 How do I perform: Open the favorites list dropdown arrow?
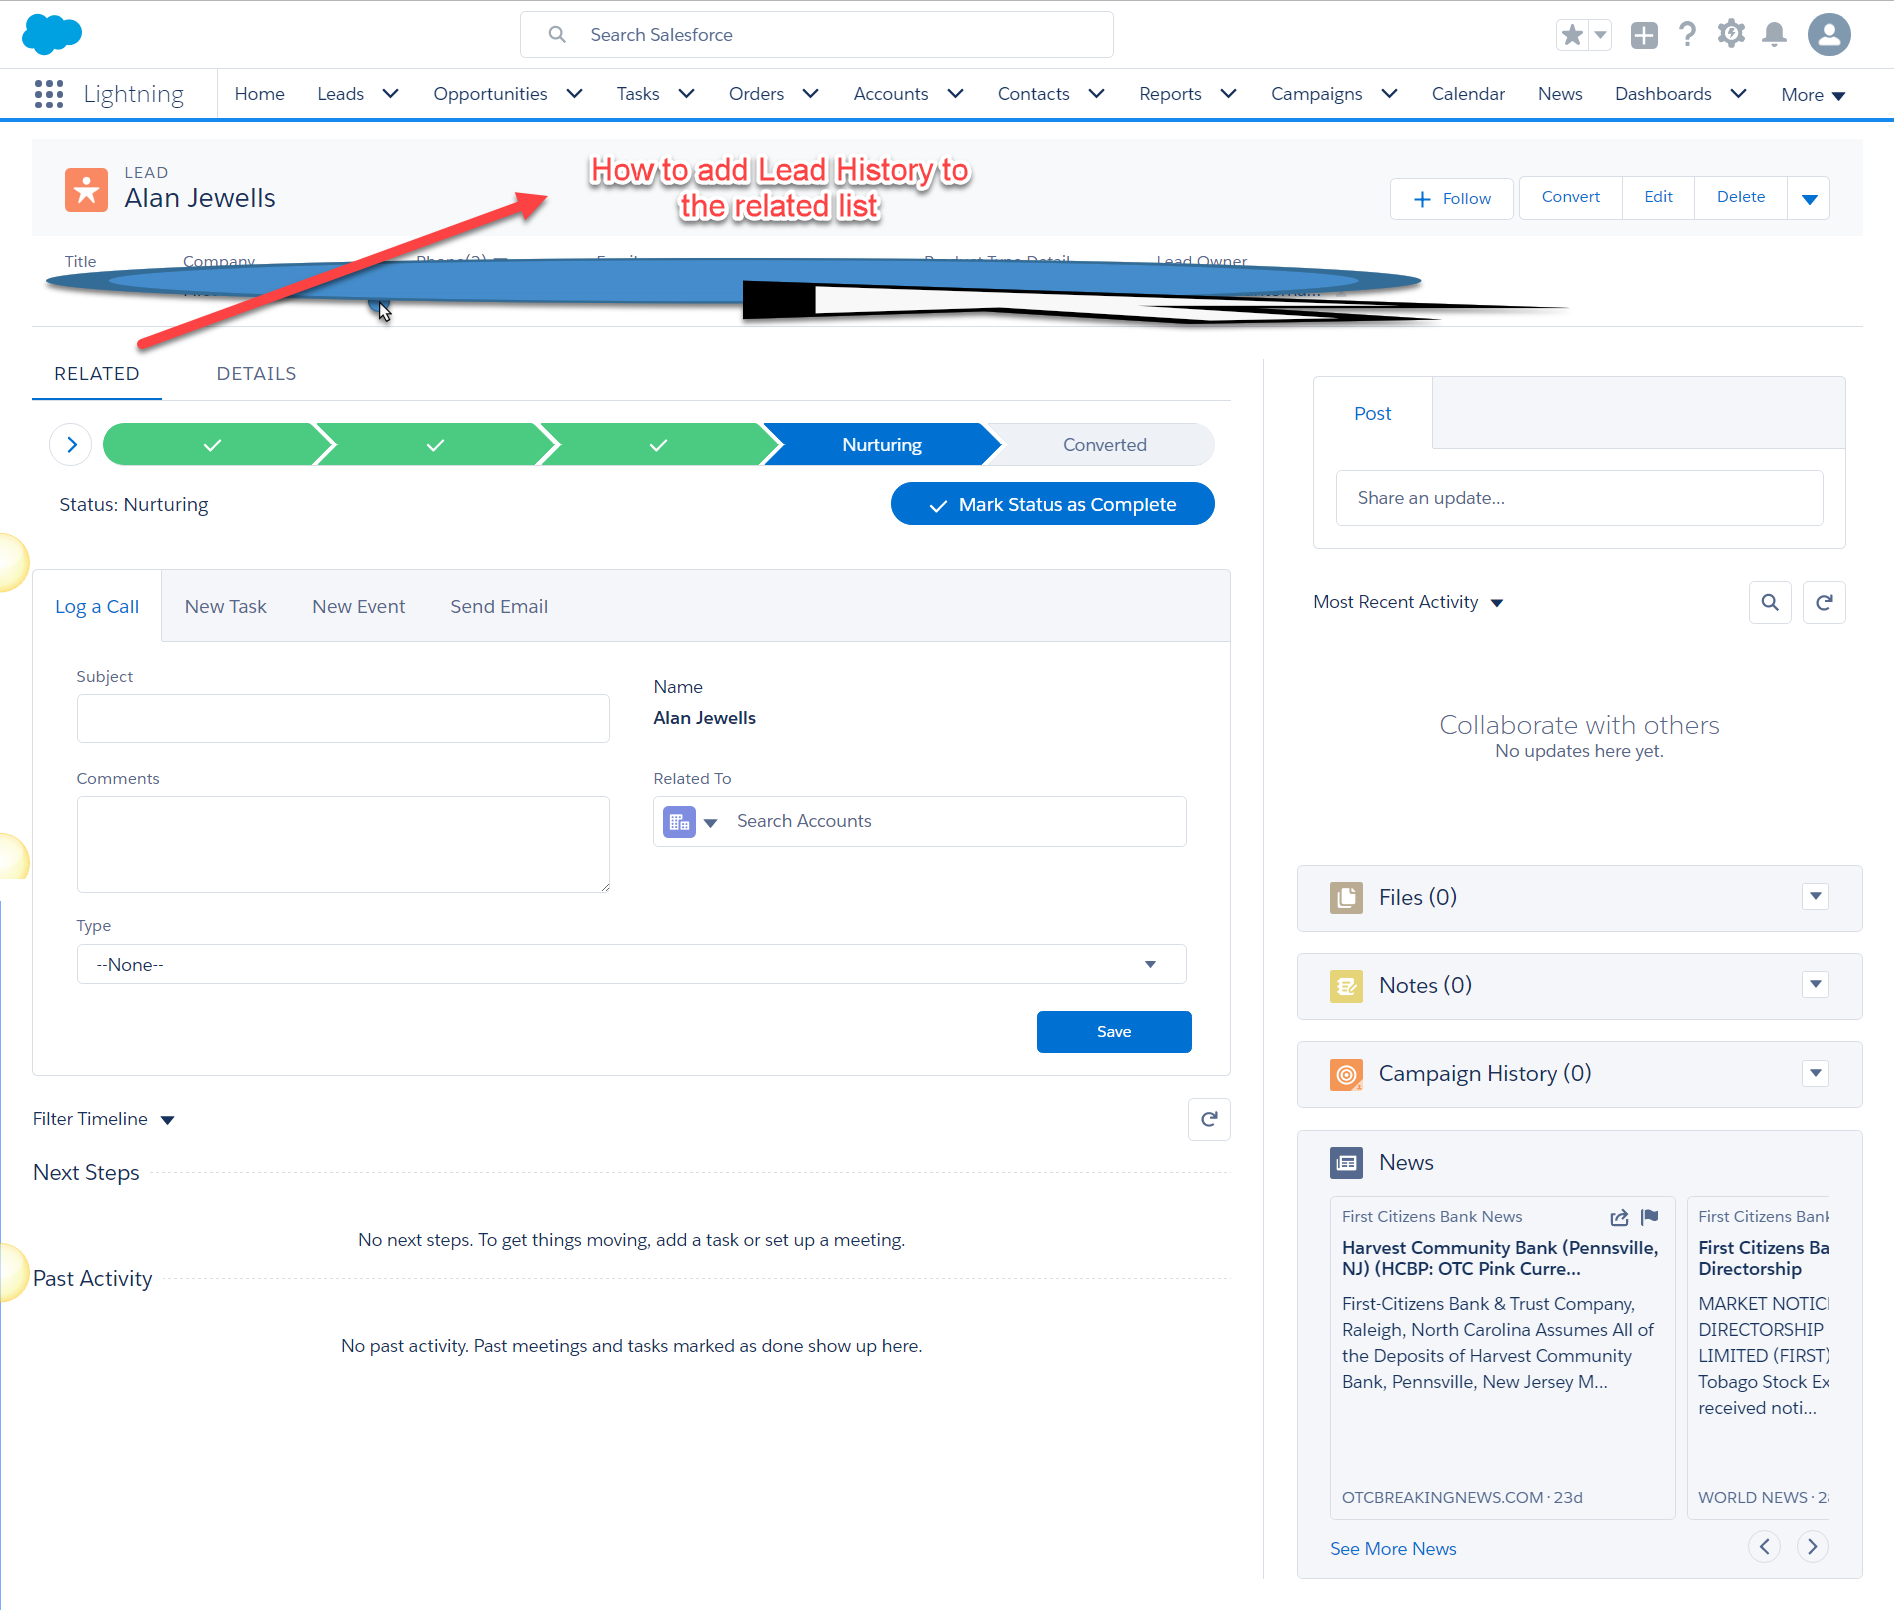point(1600,35)
